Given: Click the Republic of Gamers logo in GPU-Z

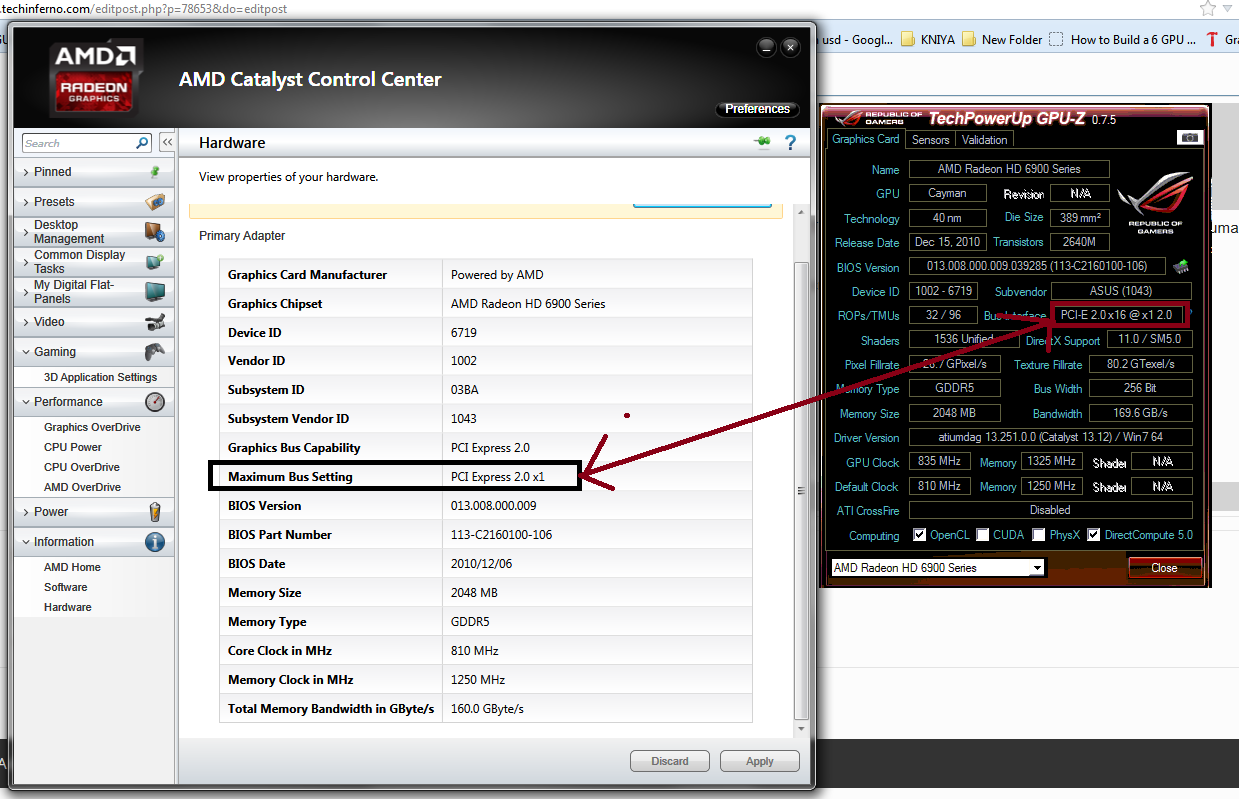Looking at the screenshot, I should (1155, 202).
